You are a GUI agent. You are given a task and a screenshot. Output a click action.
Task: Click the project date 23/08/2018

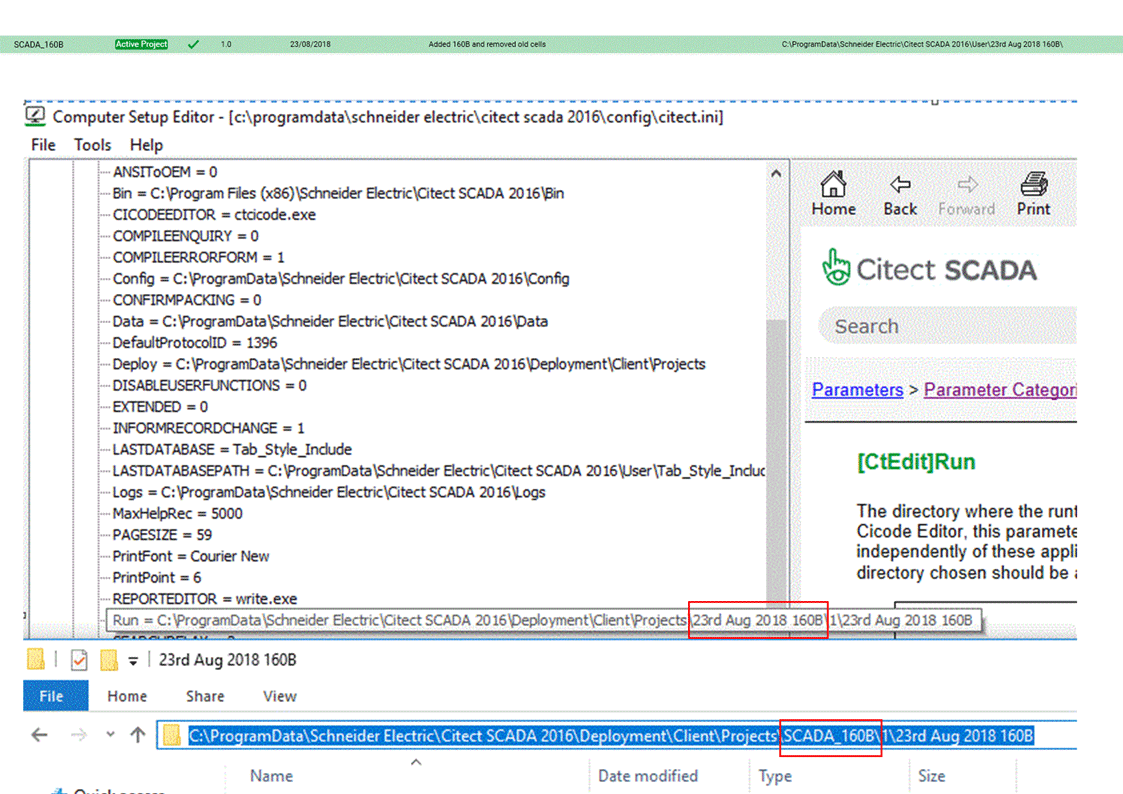(x=310, y=44)
